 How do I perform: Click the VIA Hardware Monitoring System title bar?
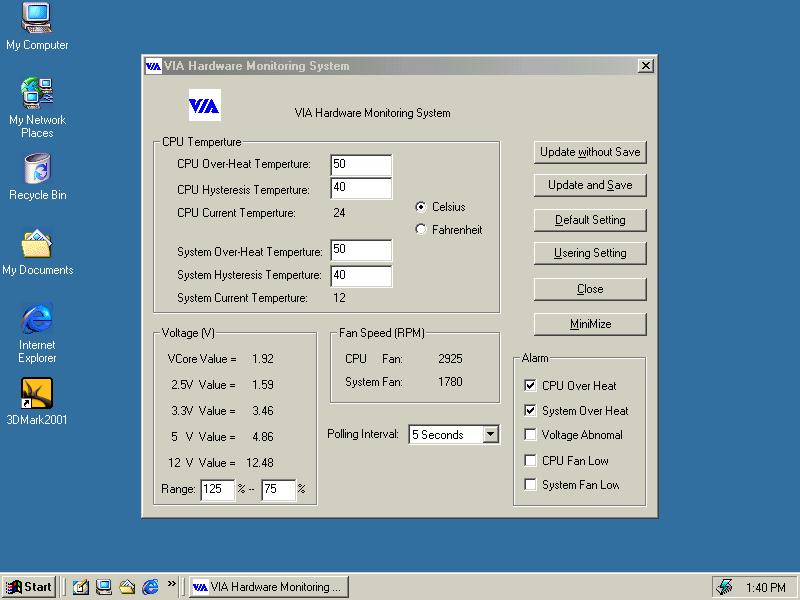click(x=399, y=66)
